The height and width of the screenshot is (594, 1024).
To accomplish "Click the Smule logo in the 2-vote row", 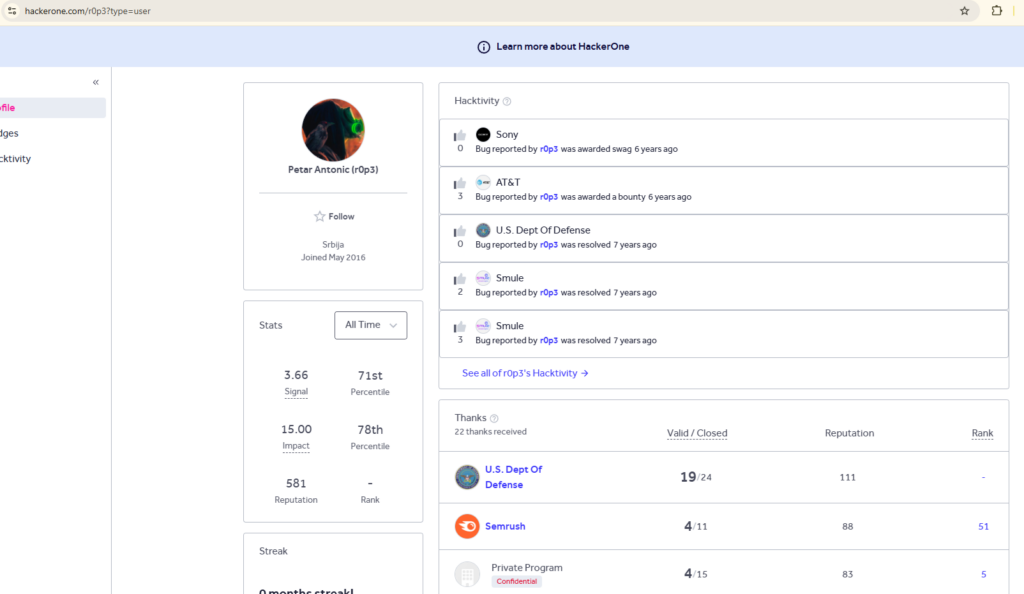I will [483, 278].
